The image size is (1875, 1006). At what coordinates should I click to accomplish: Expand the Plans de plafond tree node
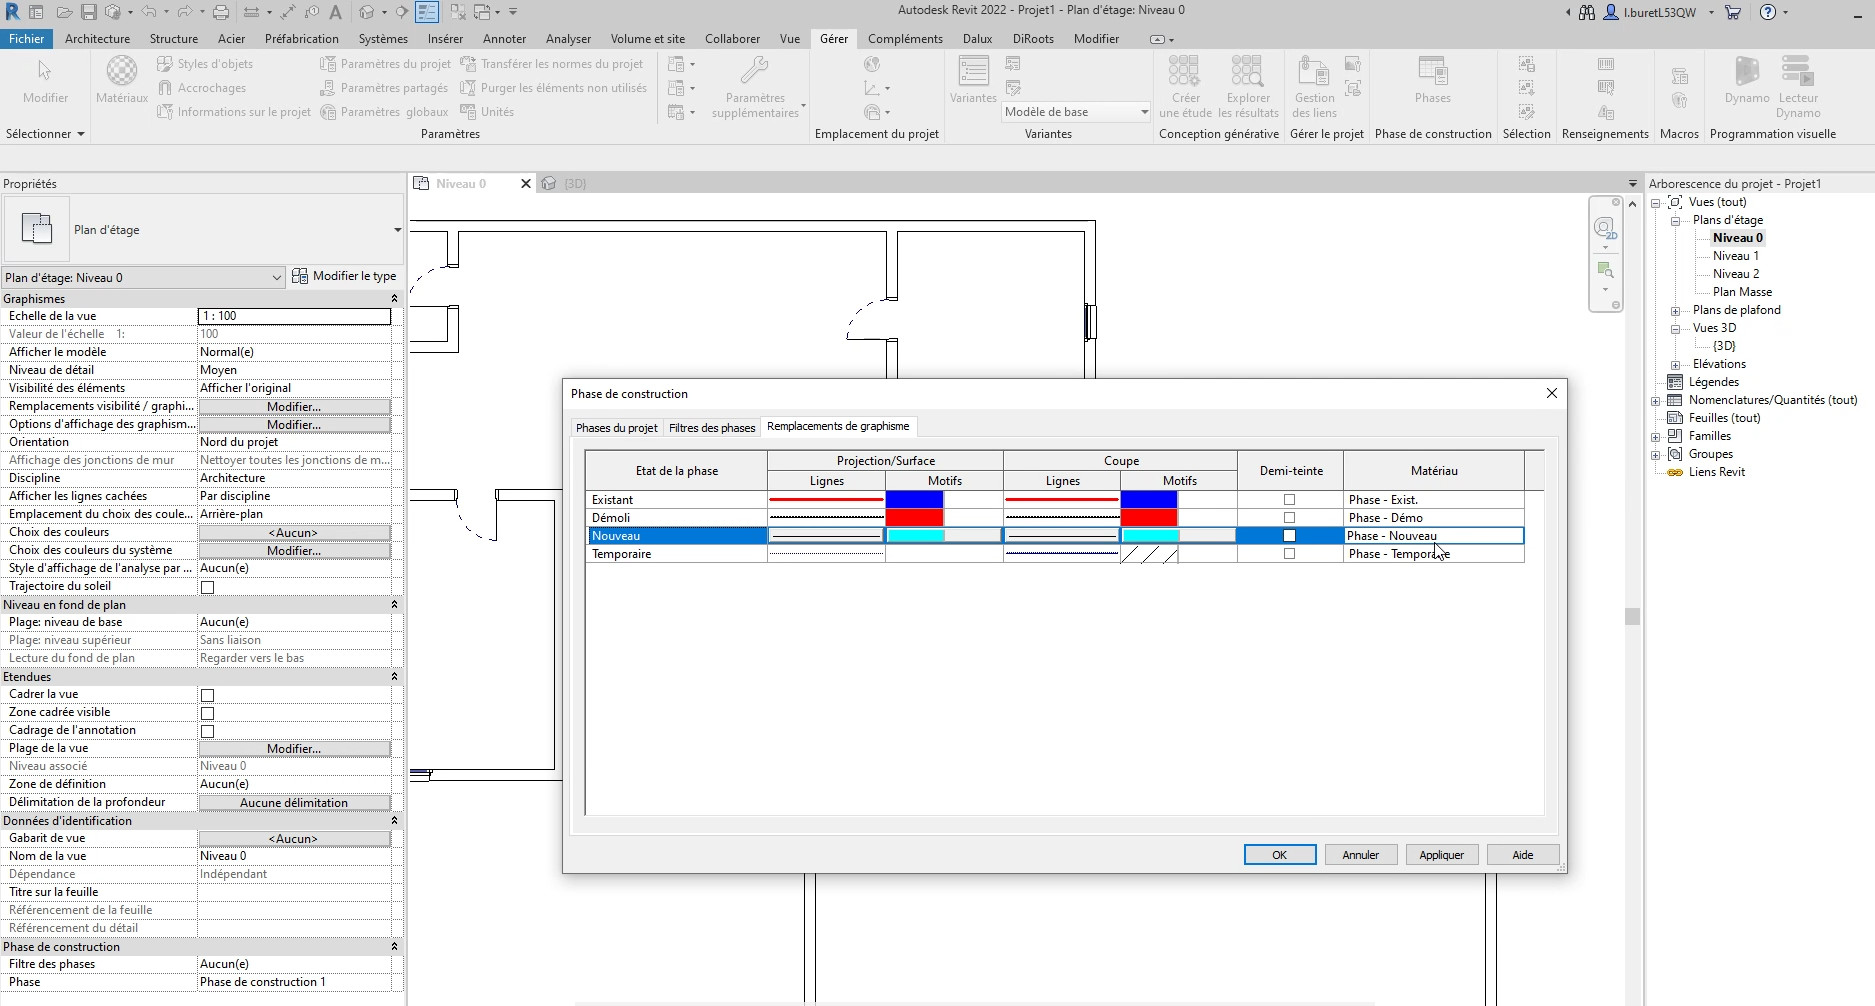point(1675,311)
